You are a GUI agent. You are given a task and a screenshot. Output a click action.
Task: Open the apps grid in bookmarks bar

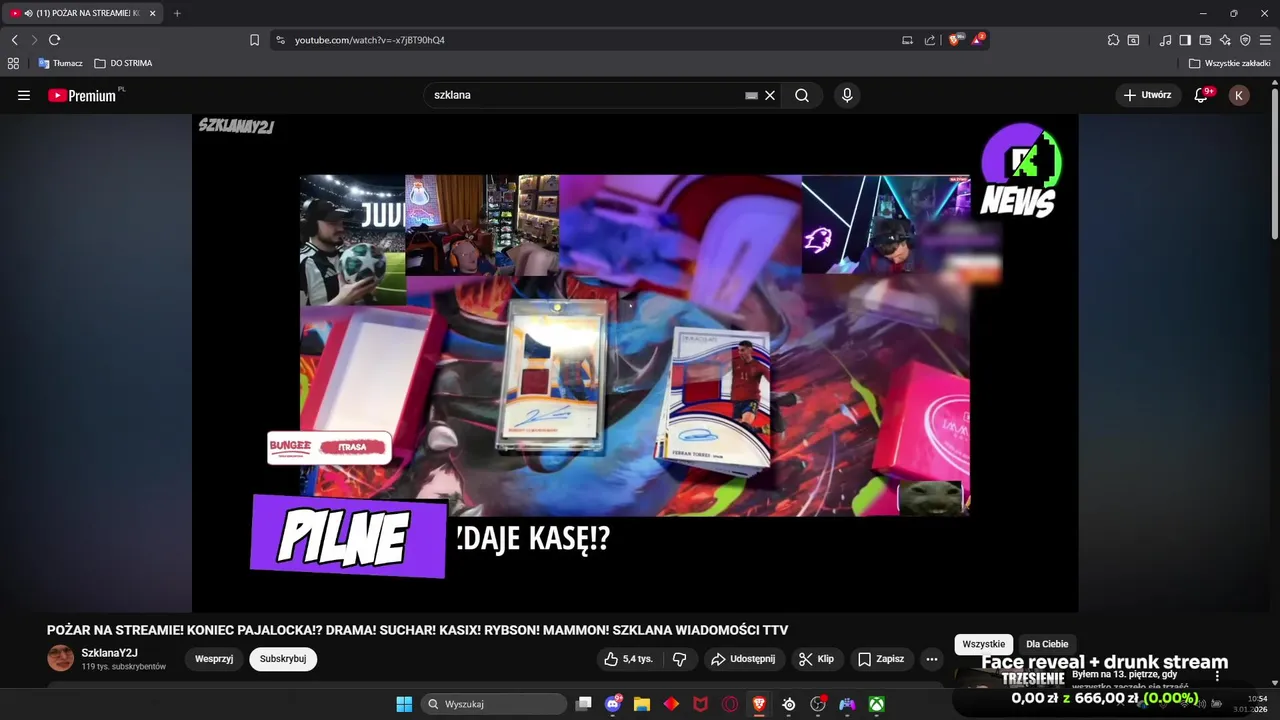point(13,63)
